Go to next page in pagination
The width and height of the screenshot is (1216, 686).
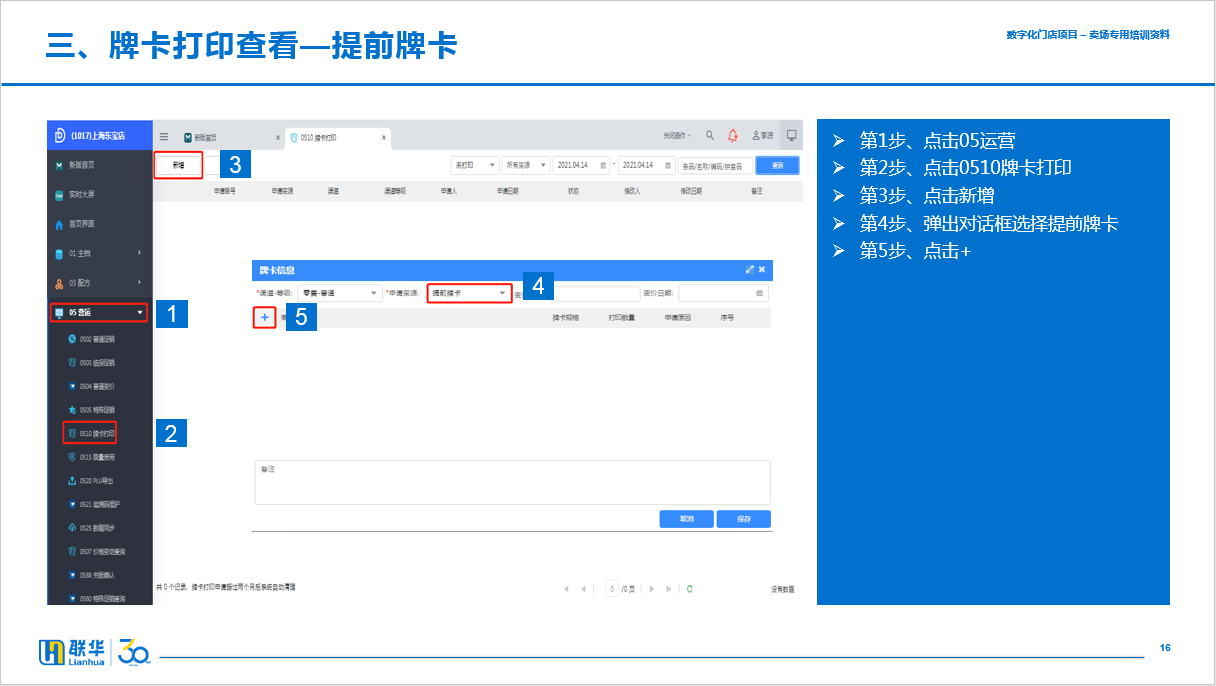click(652, 589)
